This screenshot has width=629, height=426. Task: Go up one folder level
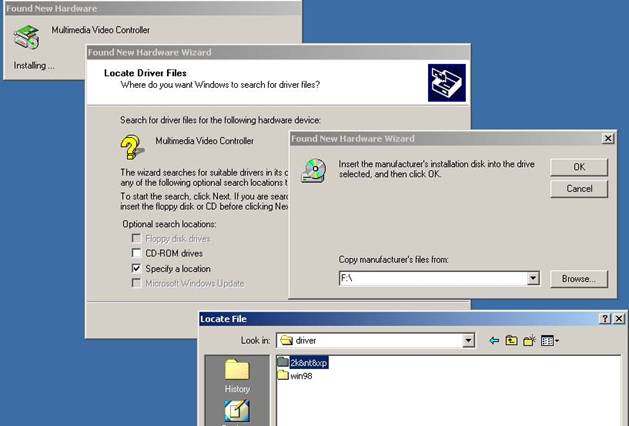point(511,341)
